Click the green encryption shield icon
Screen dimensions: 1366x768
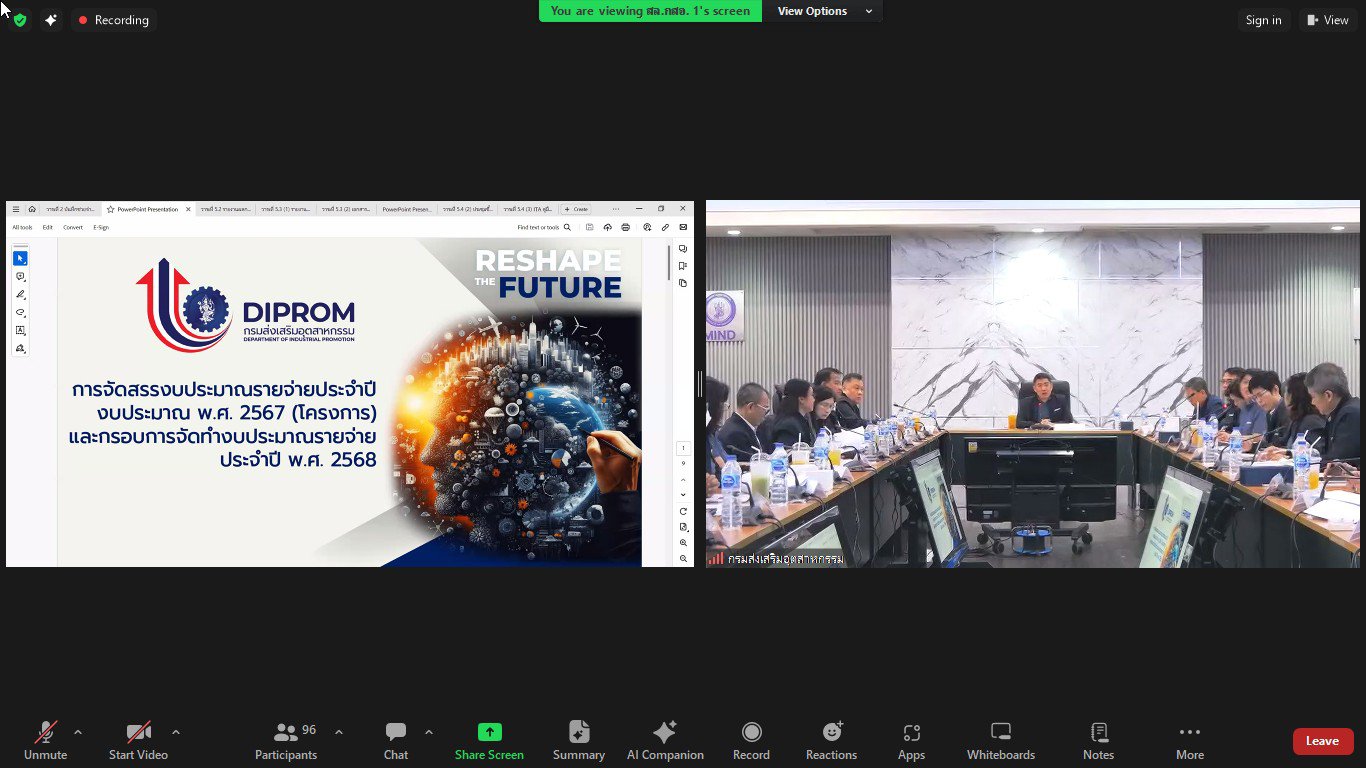[19, 20]
